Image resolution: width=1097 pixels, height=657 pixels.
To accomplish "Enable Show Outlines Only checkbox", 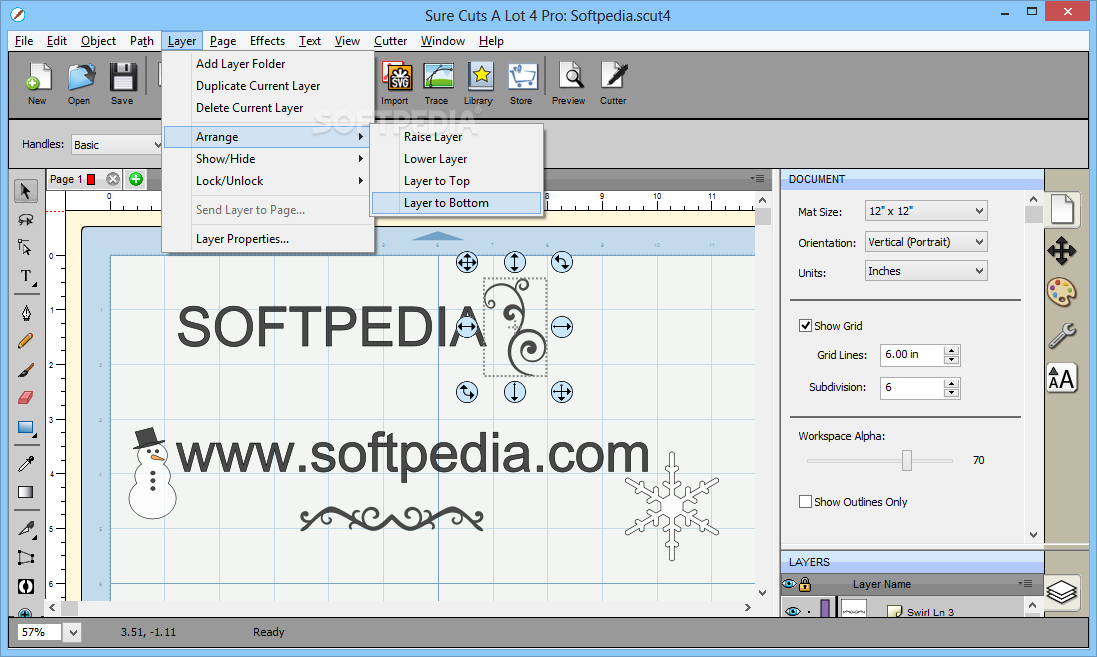I will 805,502.
